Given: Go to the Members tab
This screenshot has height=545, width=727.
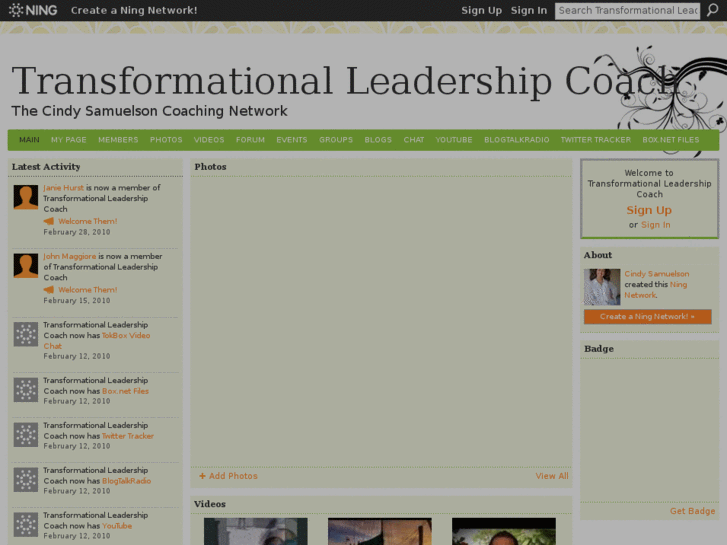Looking at the screenshot, I should (118, 140).
